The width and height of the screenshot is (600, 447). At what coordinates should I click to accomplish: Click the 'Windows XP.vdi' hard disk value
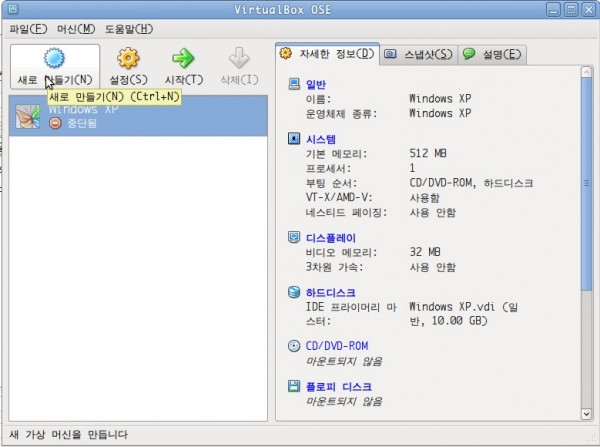pyautogui.click(x=463, y=314)
